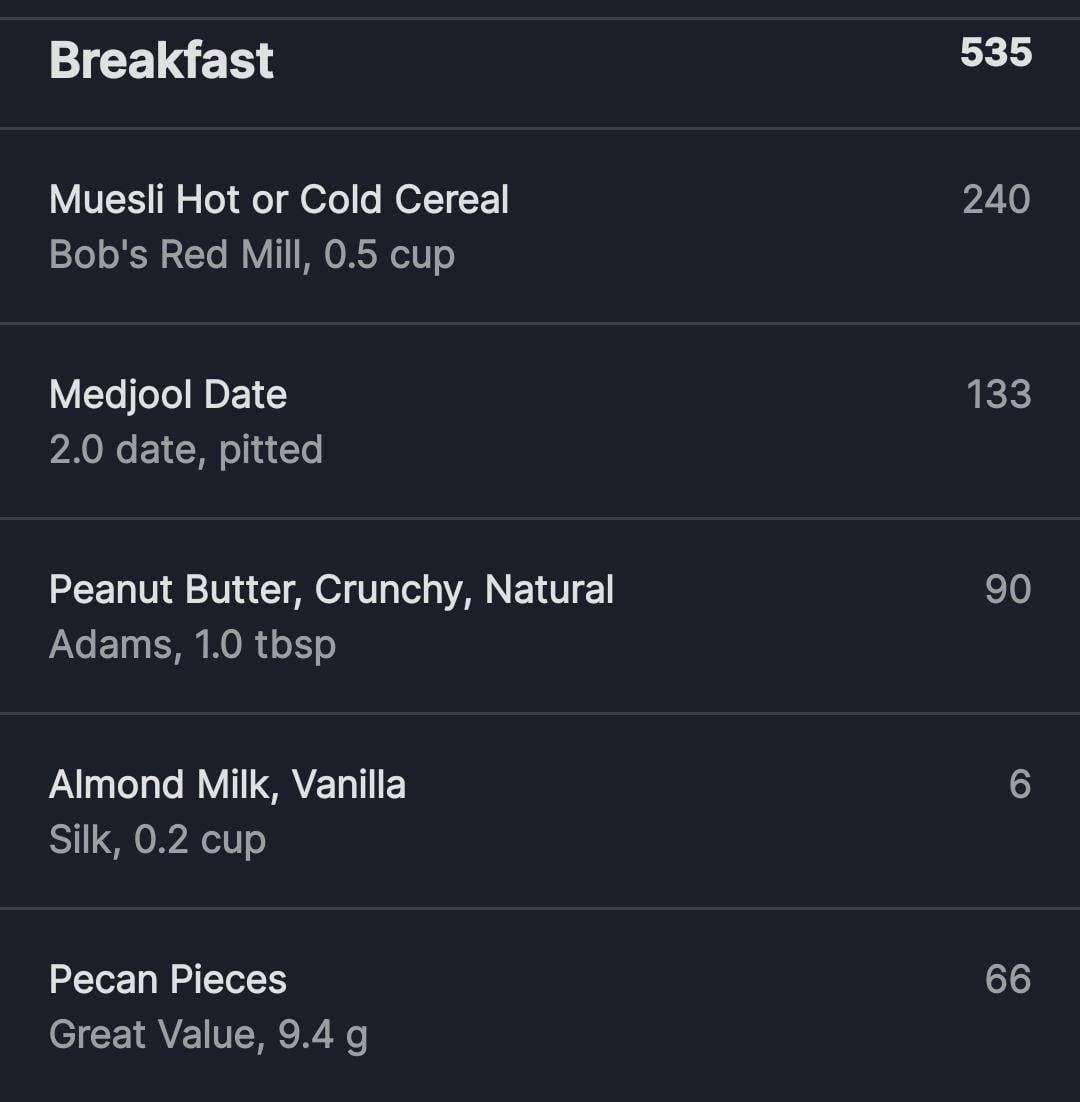Screen dimensions: 1080x1102
Task: Select the 0.5 cup serving of Muesli
Action: point(390,255)
